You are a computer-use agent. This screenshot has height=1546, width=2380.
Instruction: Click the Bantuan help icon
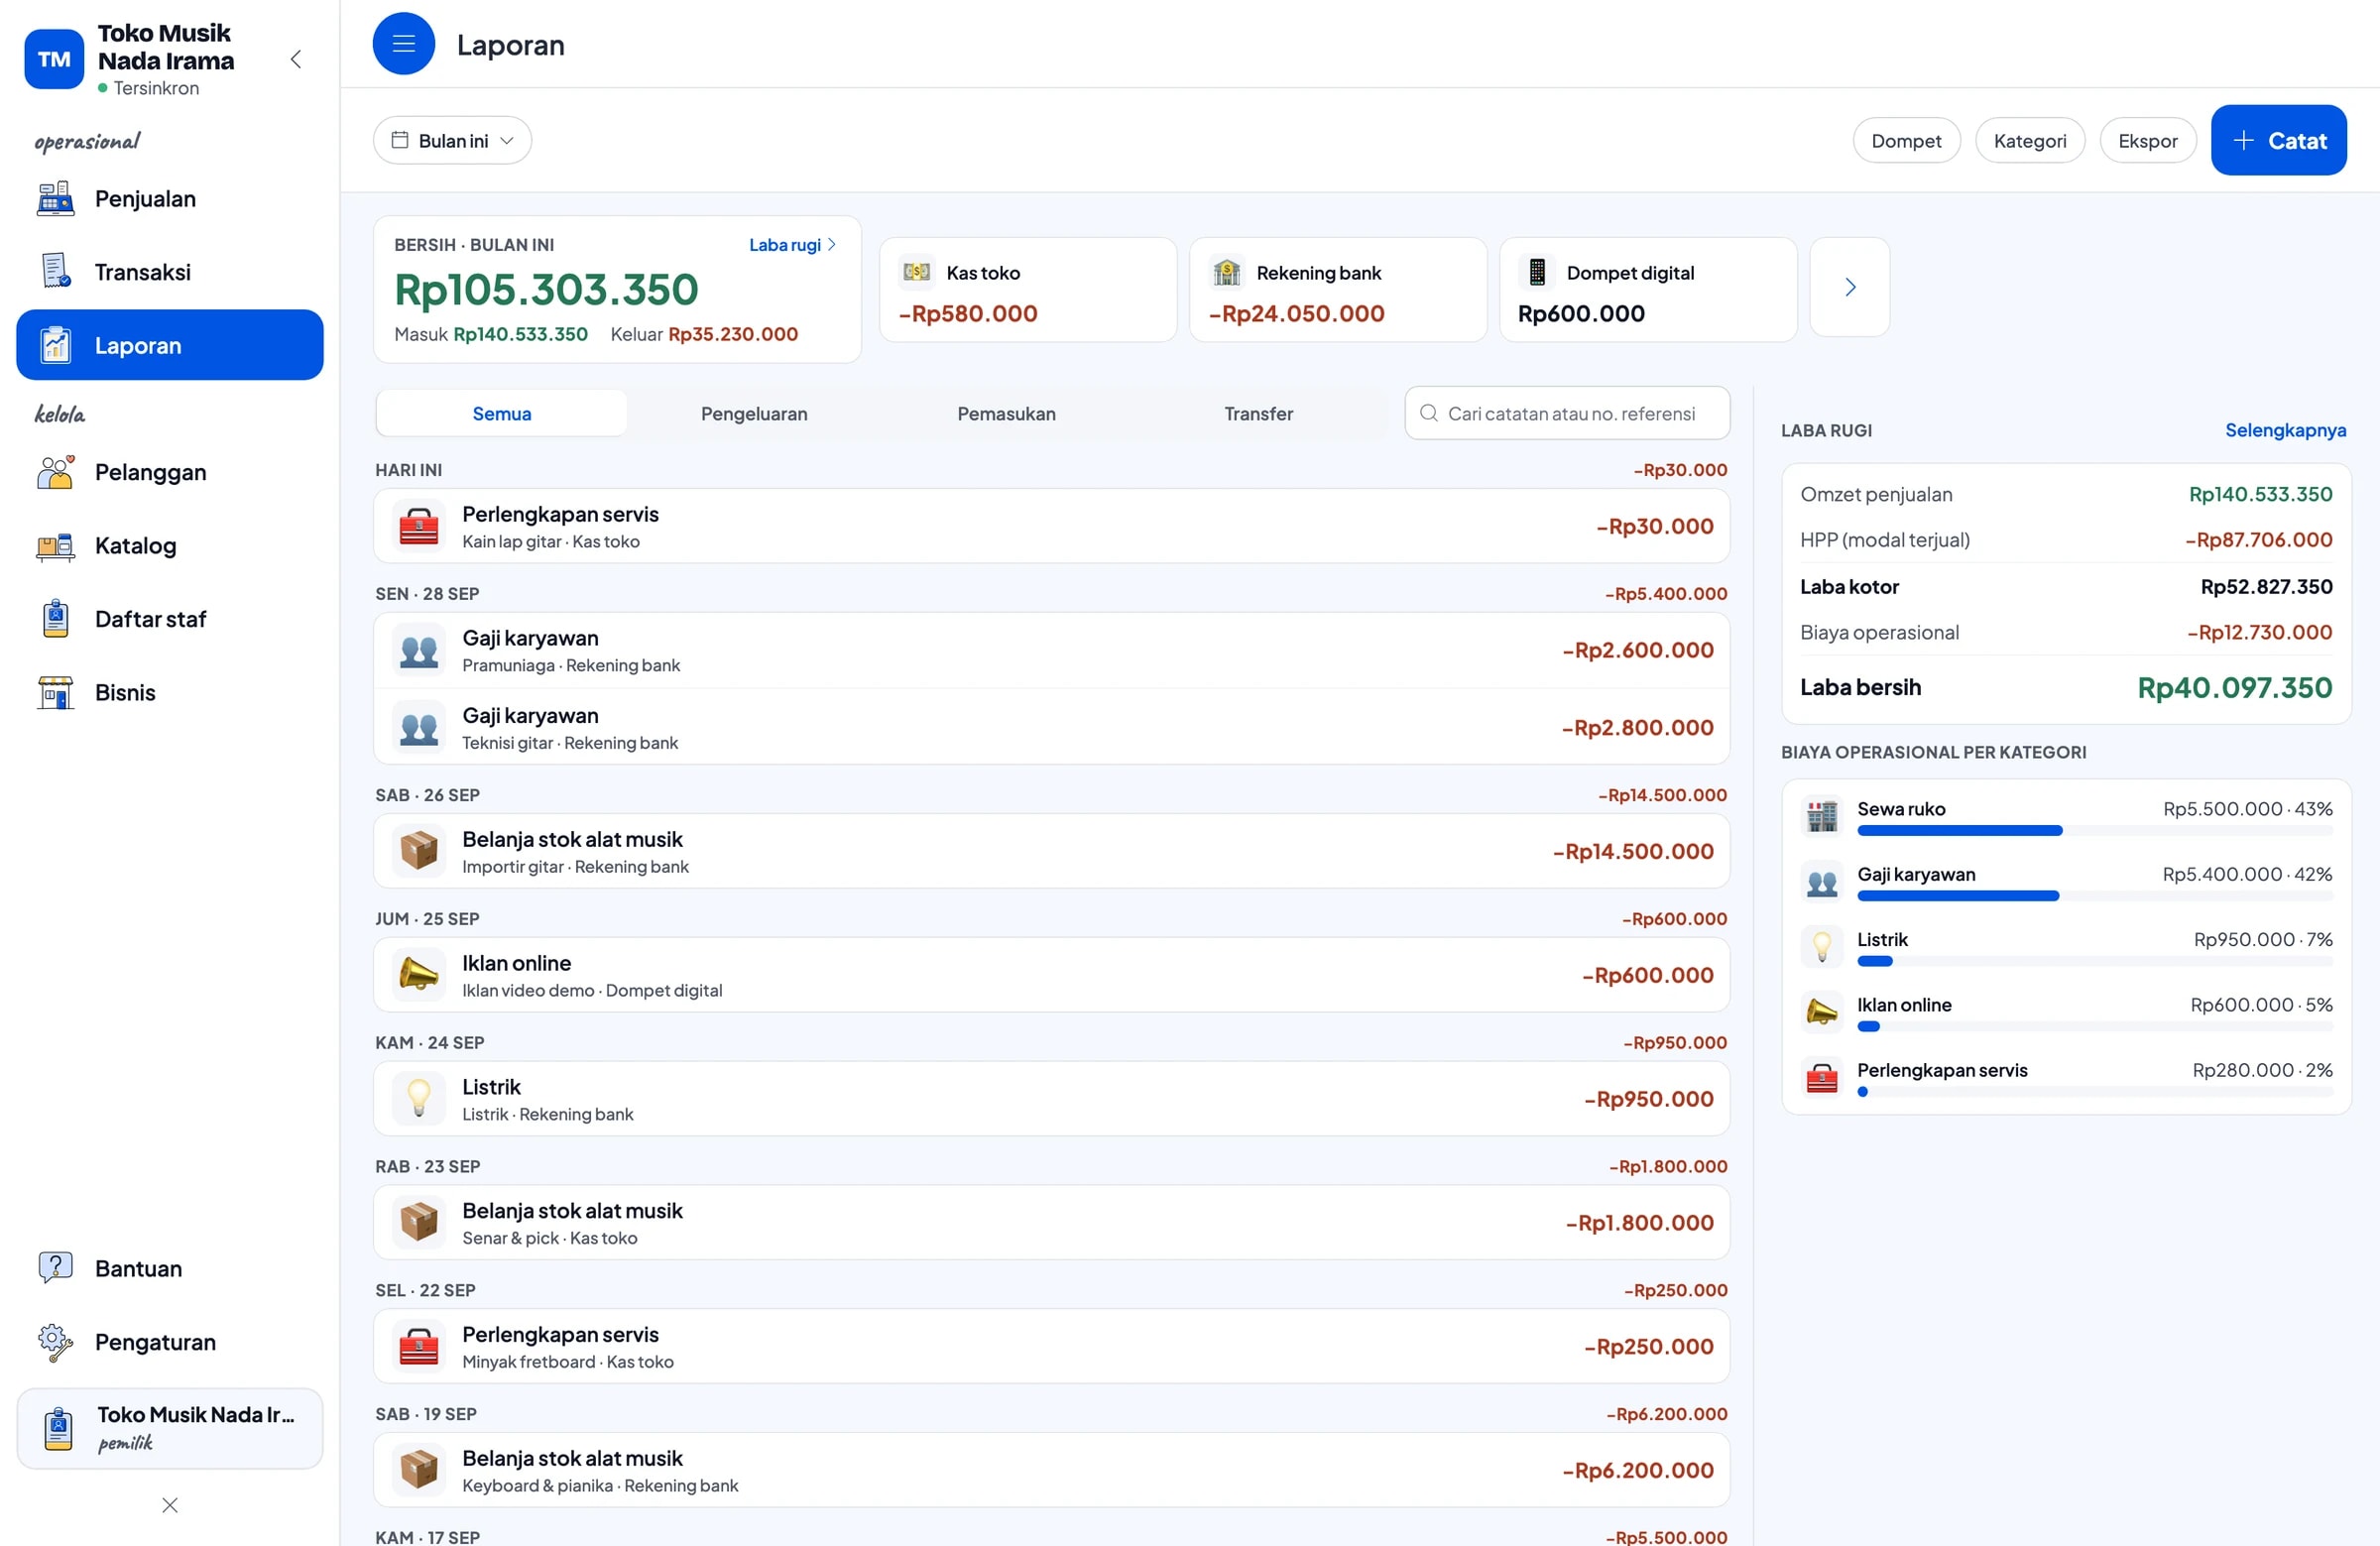(55, 1268)
